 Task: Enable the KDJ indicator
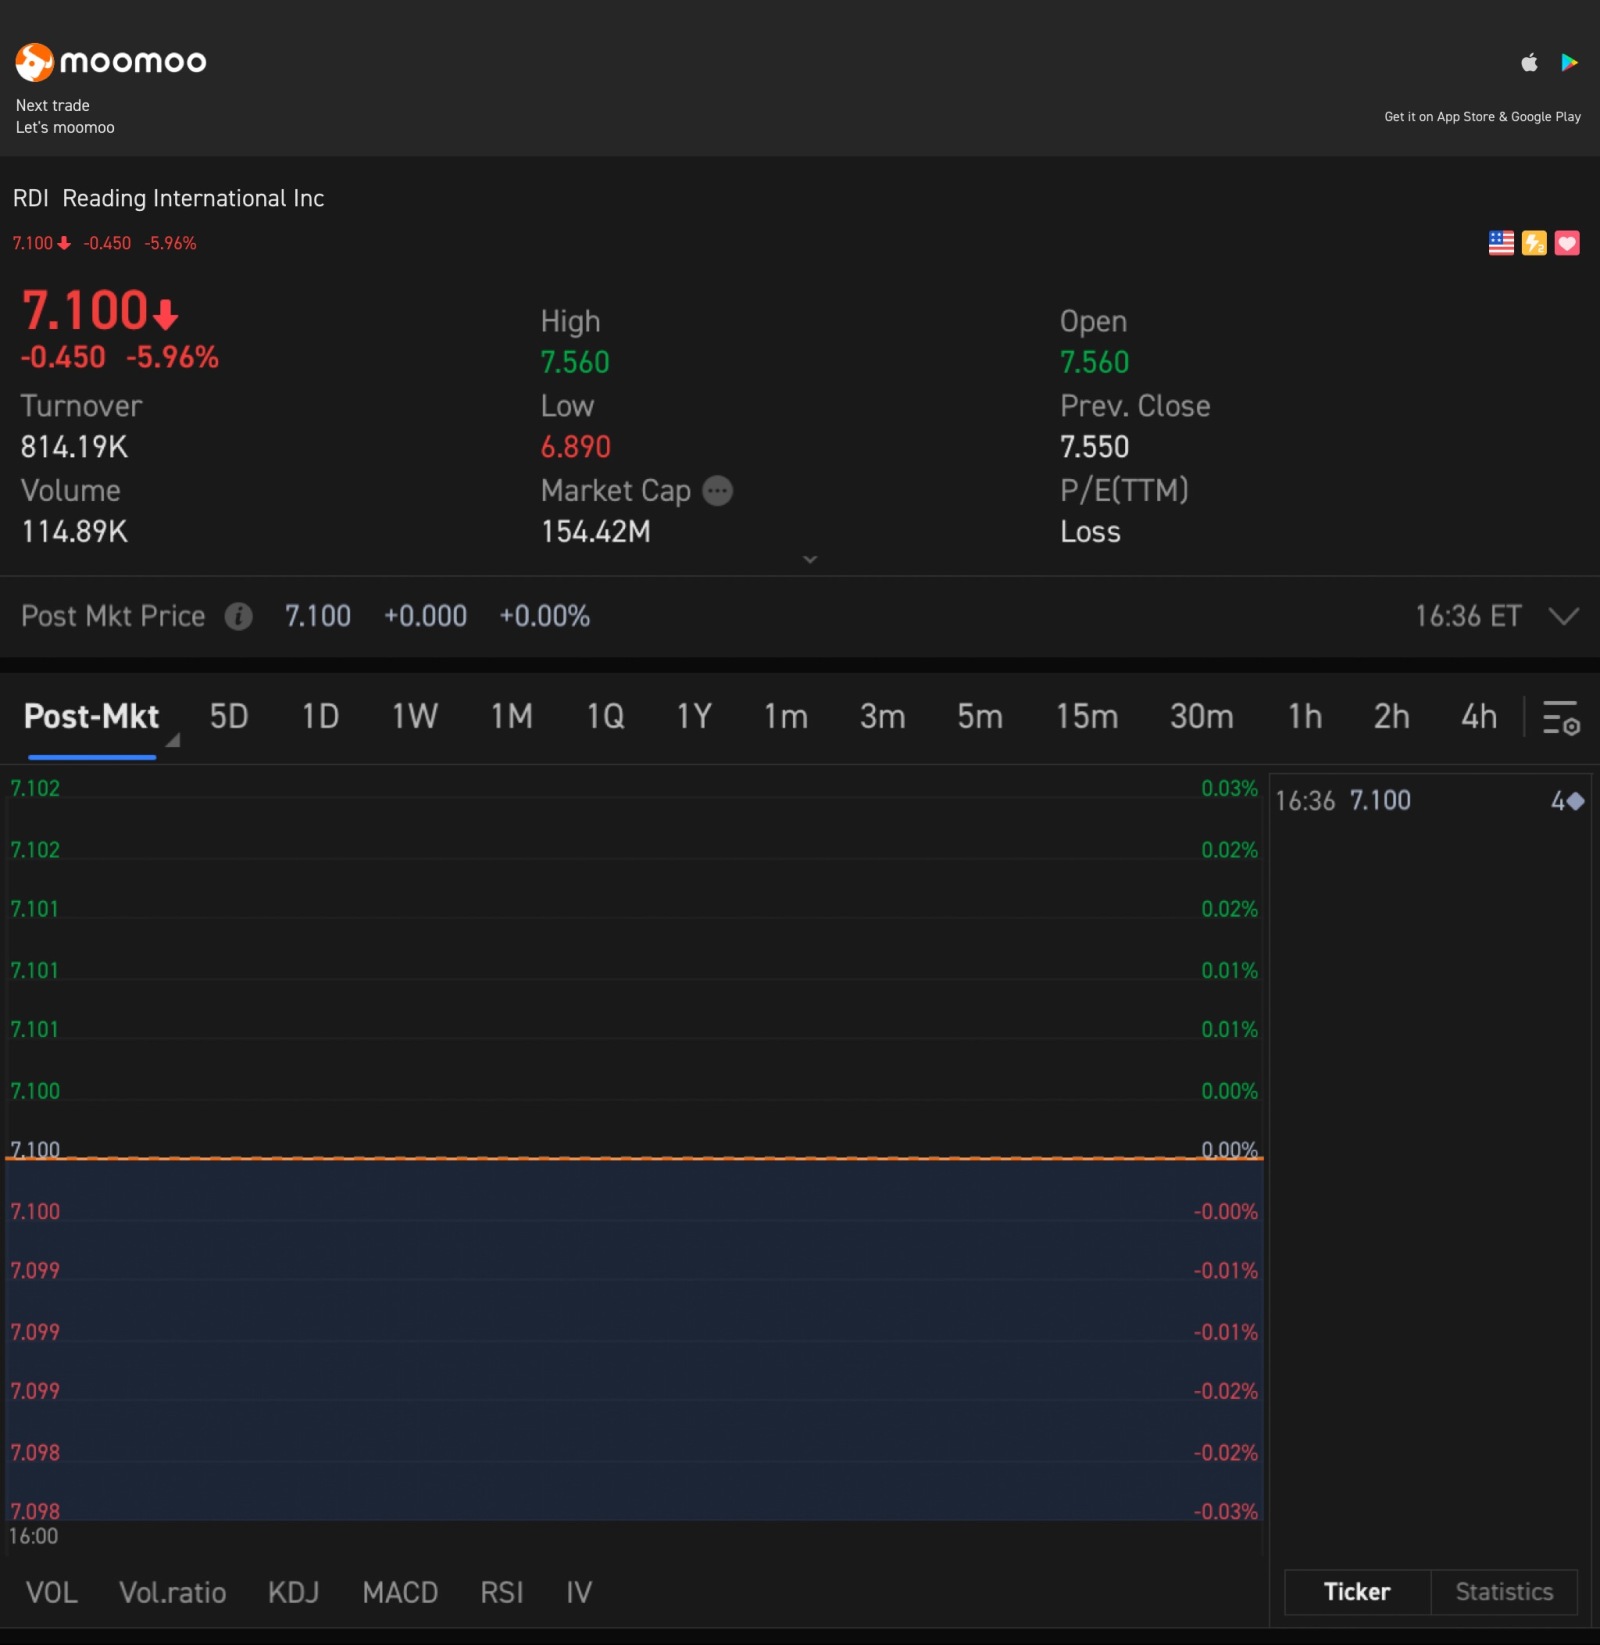[x=294, y=1592]
